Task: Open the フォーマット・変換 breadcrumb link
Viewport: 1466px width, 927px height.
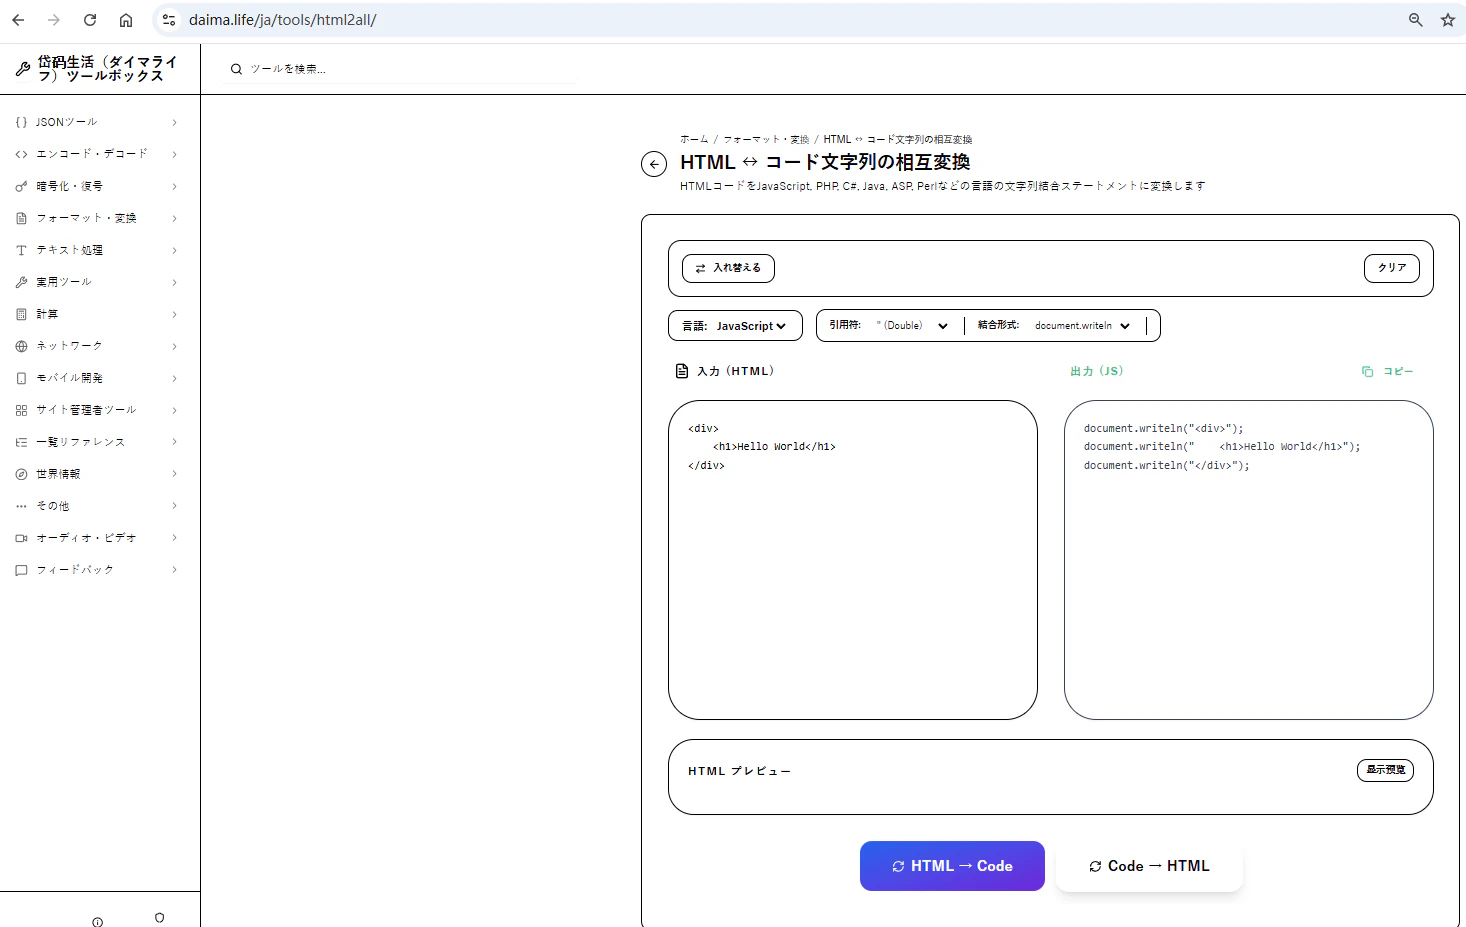Action: point(766,139)
